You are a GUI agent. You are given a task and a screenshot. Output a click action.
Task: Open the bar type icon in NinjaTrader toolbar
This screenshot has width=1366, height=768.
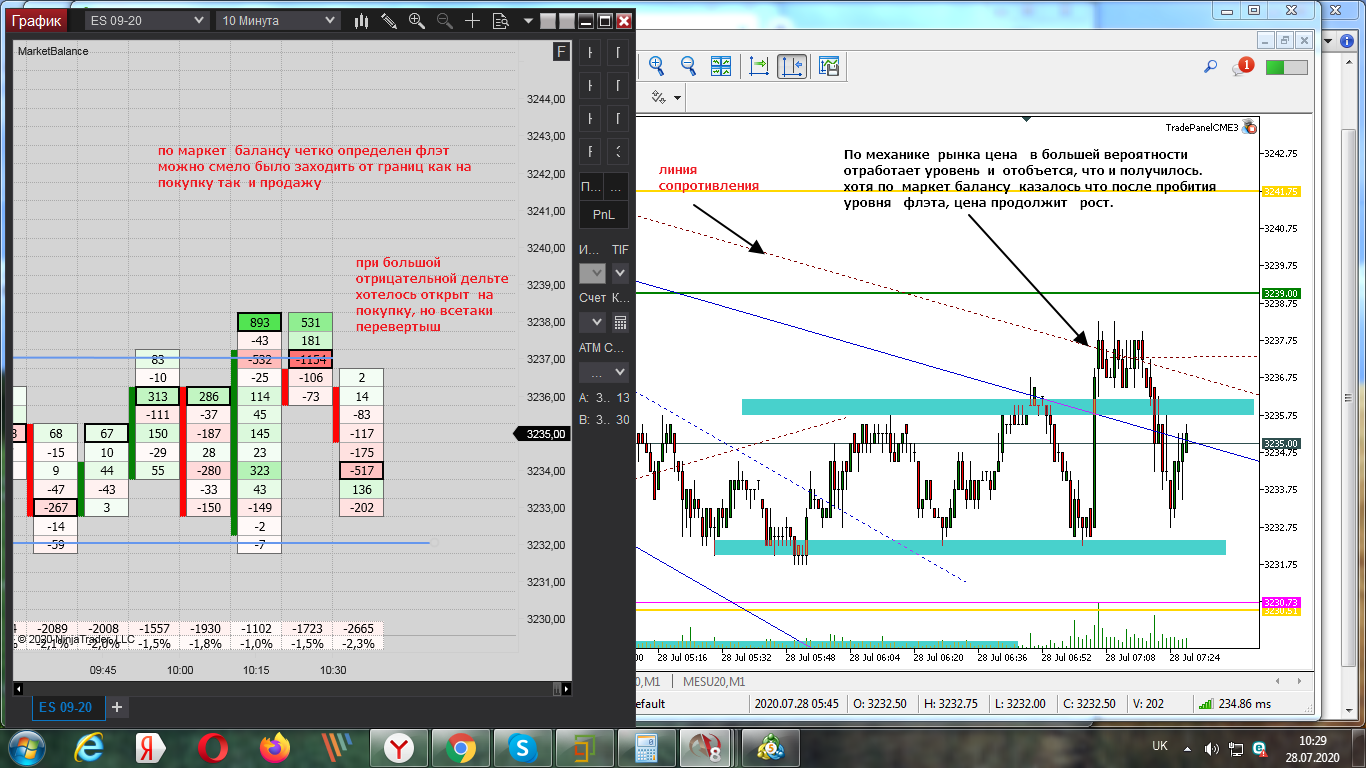click(x=362, y=20)
